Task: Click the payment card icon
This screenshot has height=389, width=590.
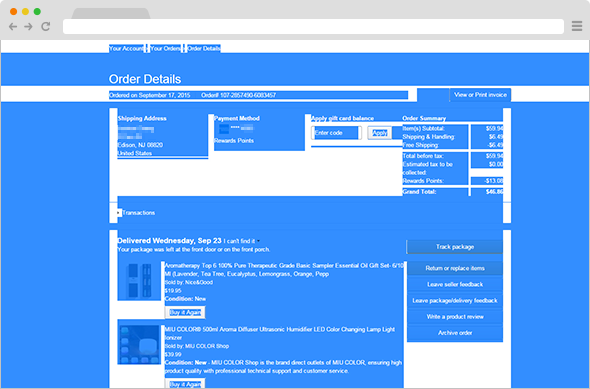Action: tap(224, 129)
